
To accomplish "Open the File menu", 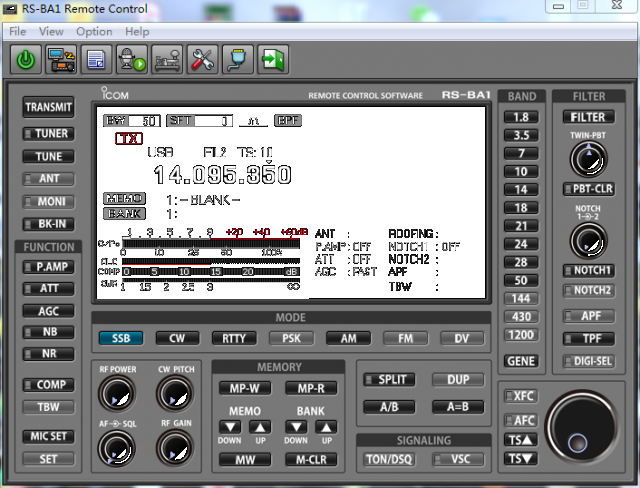I will pos(18,31).
